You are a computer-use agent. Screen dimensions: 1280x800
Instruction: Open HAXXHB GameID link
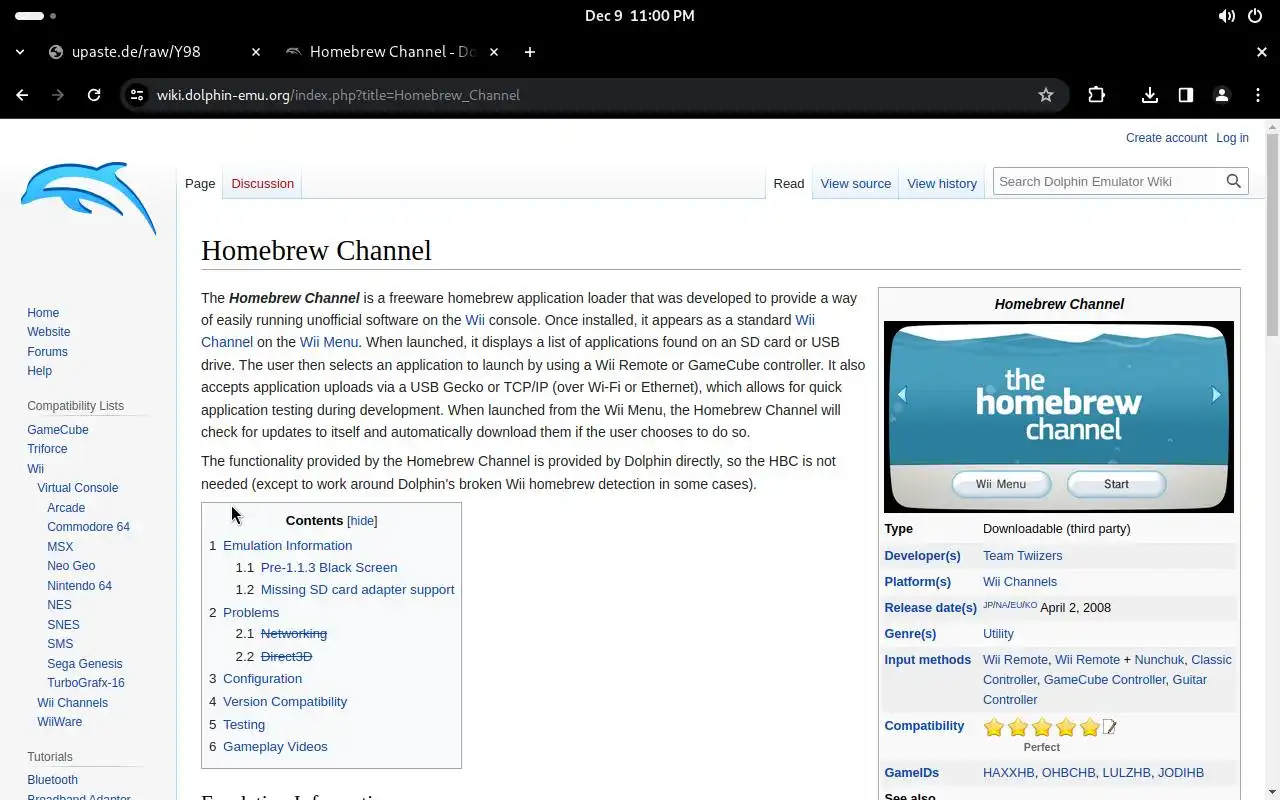point(1008,773)
